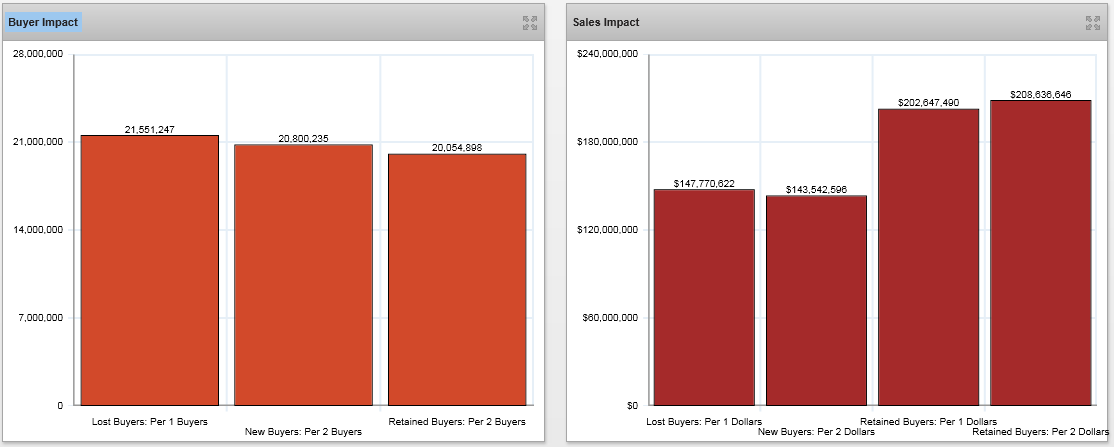Select the Lost Buyers: Per 1 Buyers bar
The height and width of the screenshot is (447, 1114).
point(150,270)
